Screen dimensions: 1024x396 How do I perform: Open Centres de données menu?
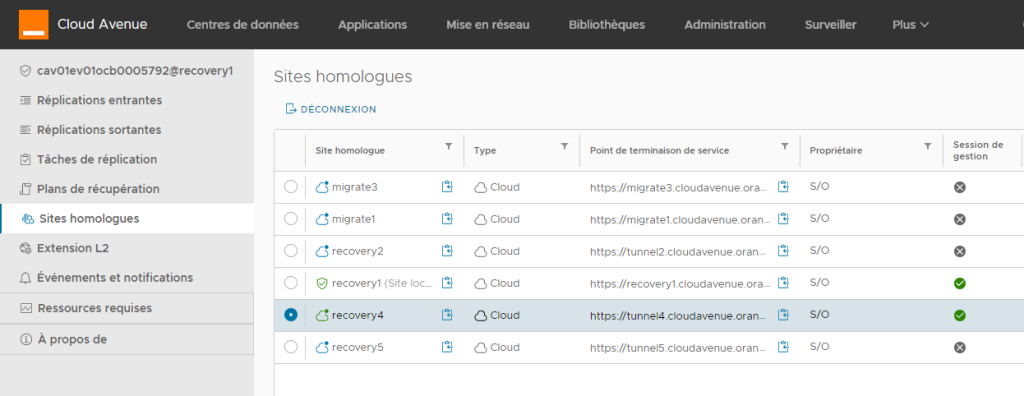point(242,25)
